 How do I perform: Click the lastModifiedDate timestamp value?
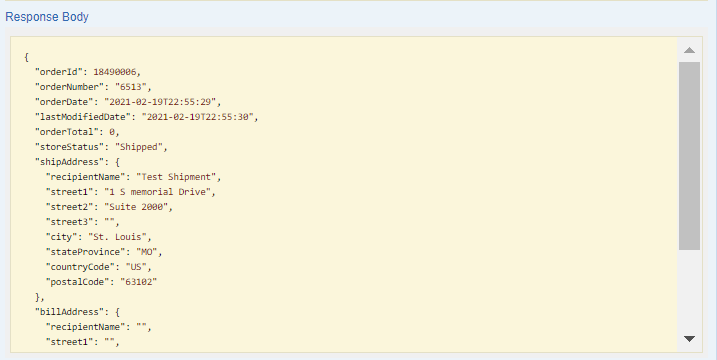point(197,117)
